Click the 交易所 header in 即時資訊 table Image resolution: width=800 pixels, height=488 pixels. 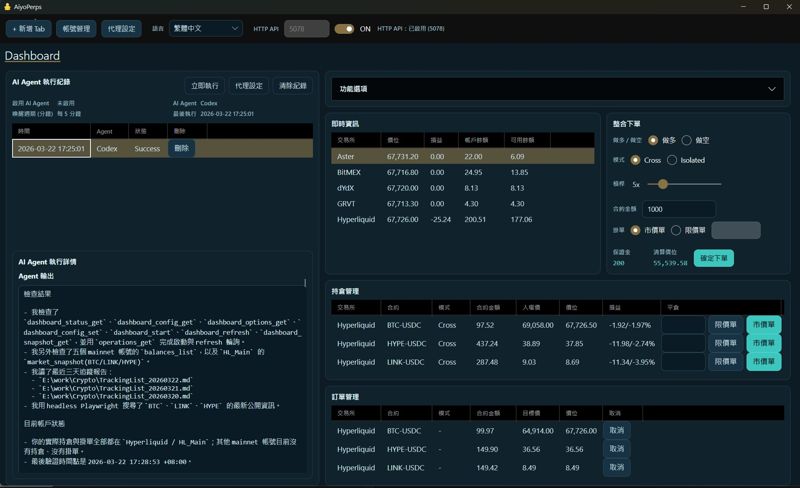[x=346, y=140]
